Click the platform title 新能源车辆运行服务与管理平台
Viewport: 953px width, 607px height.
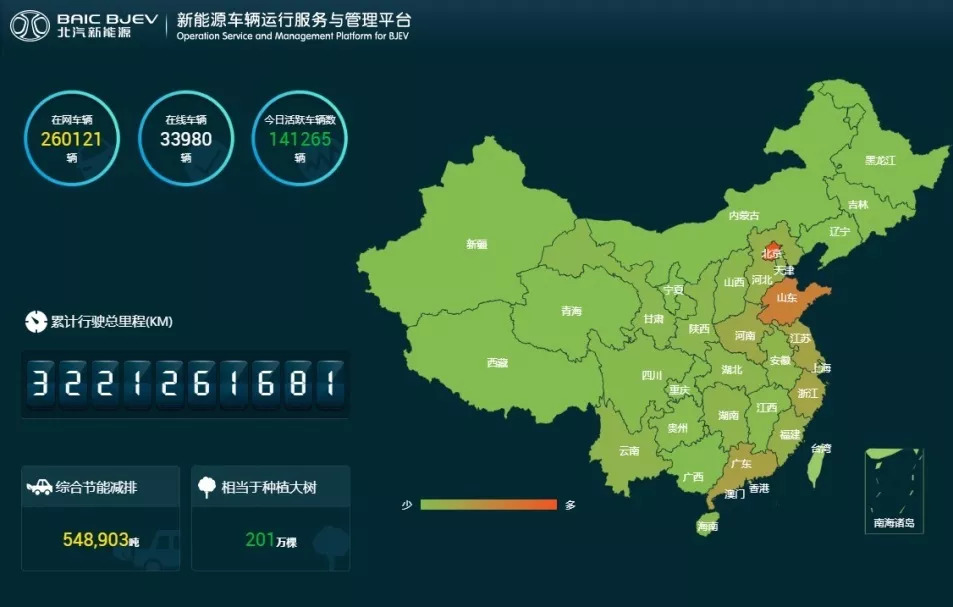click(x=292, y=21)
